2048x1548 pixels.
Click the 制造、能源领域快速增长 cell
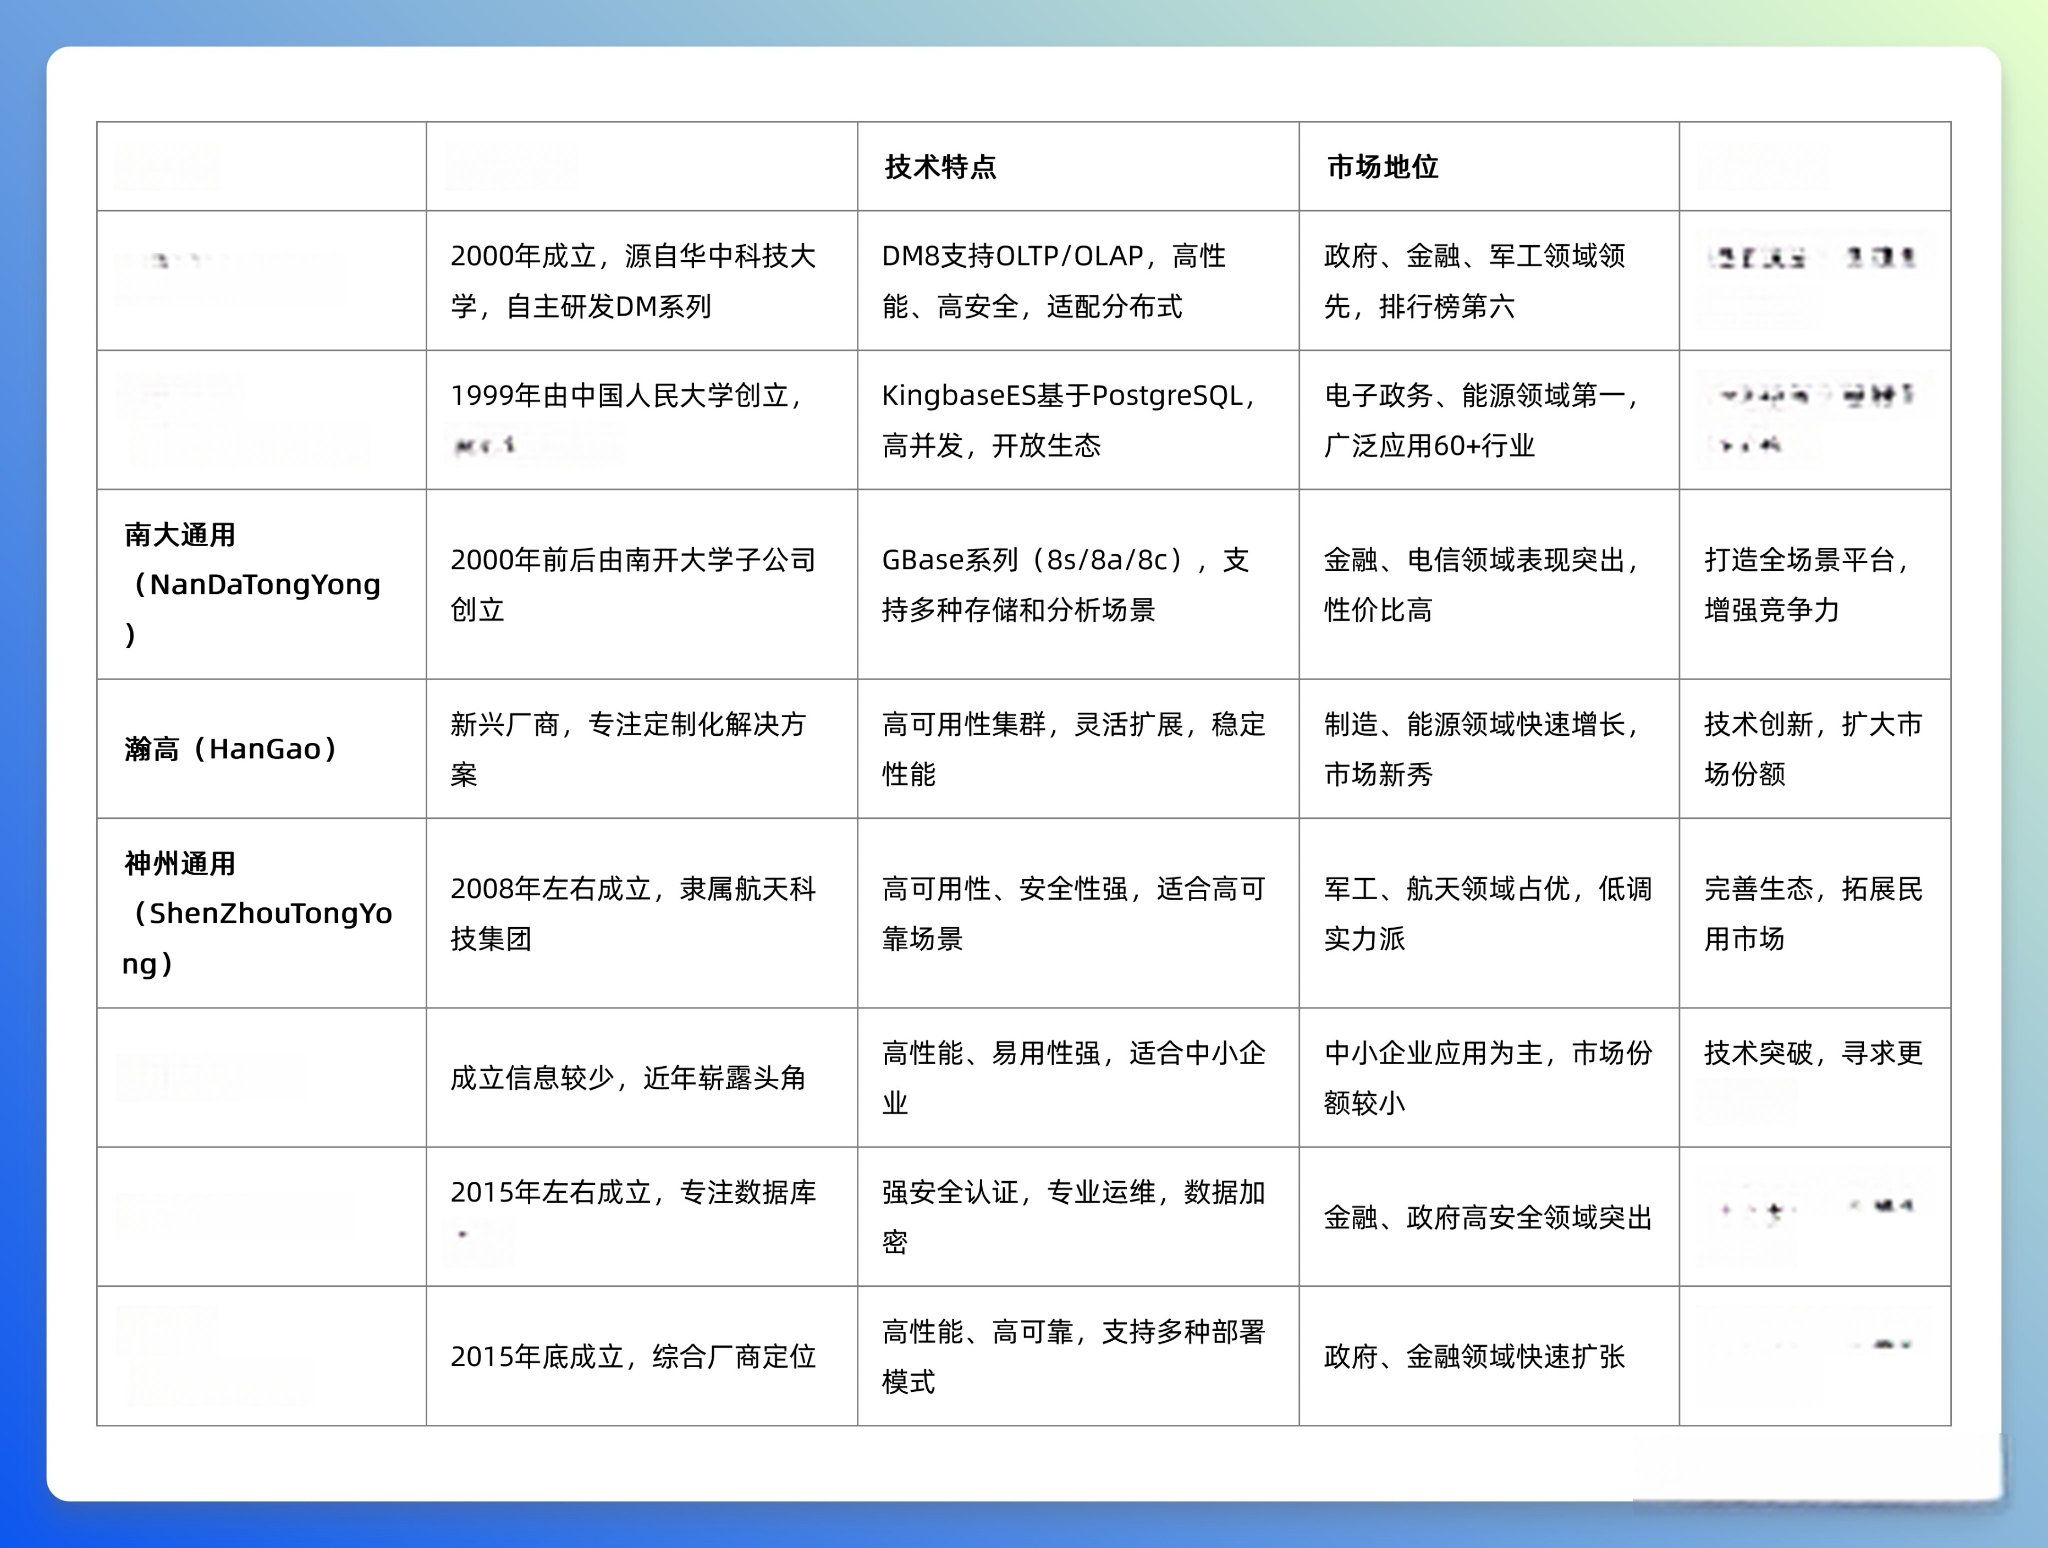pyautogui.click(x=1489, y=749)
